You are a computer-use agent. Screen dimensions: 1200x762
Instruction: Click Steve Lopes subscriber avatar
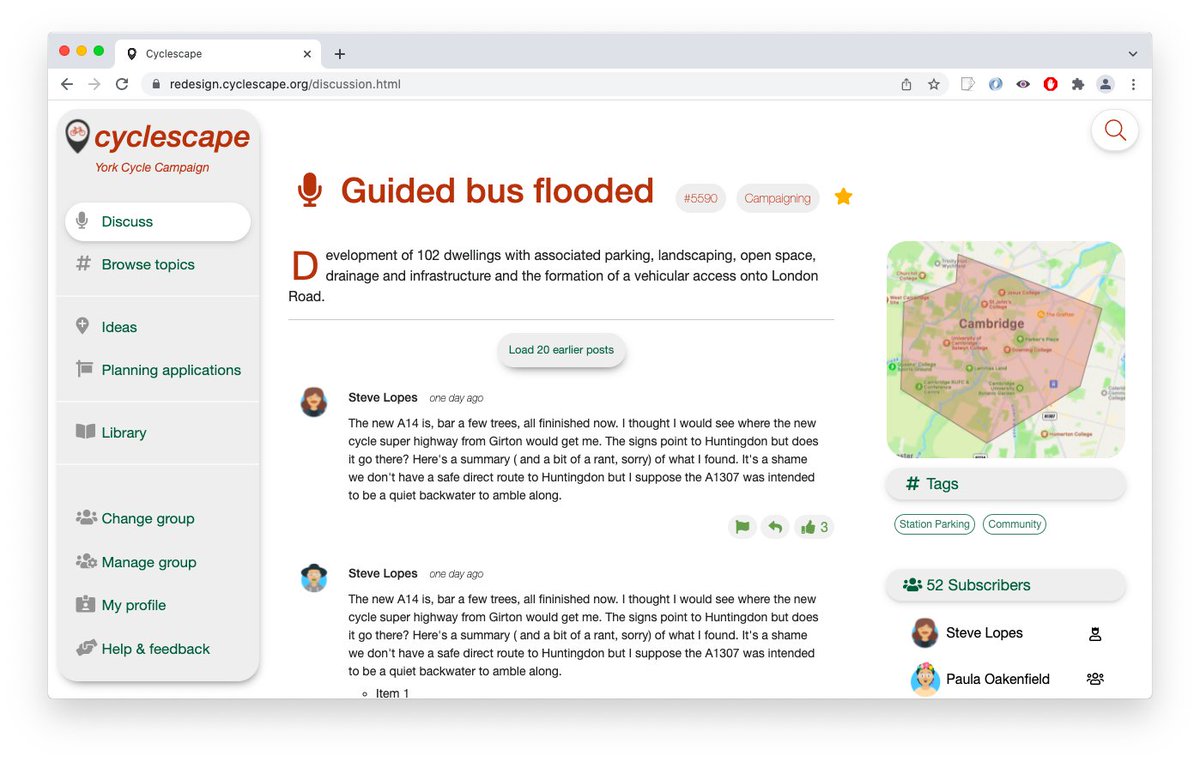(x=925, y=633)
